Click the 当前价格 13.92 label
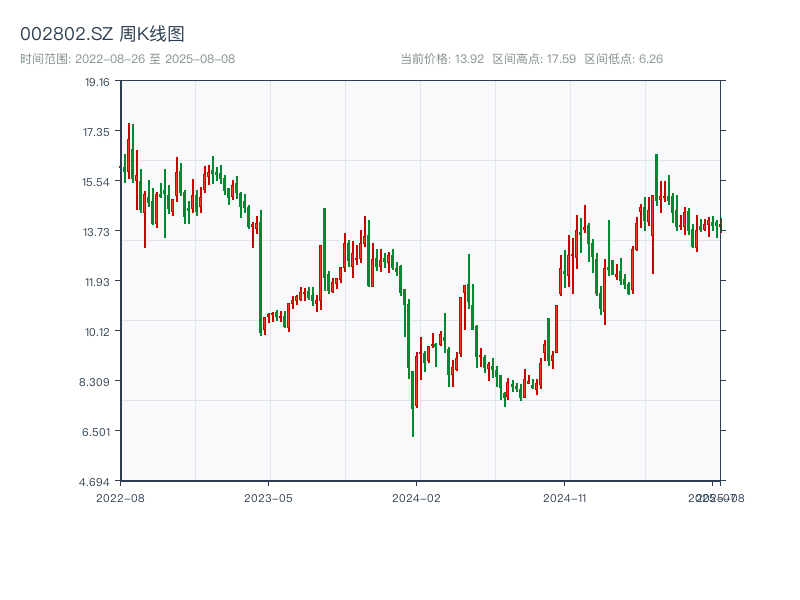Image resolution: width=800 pixels, height=600 pixels. [442, 59]
